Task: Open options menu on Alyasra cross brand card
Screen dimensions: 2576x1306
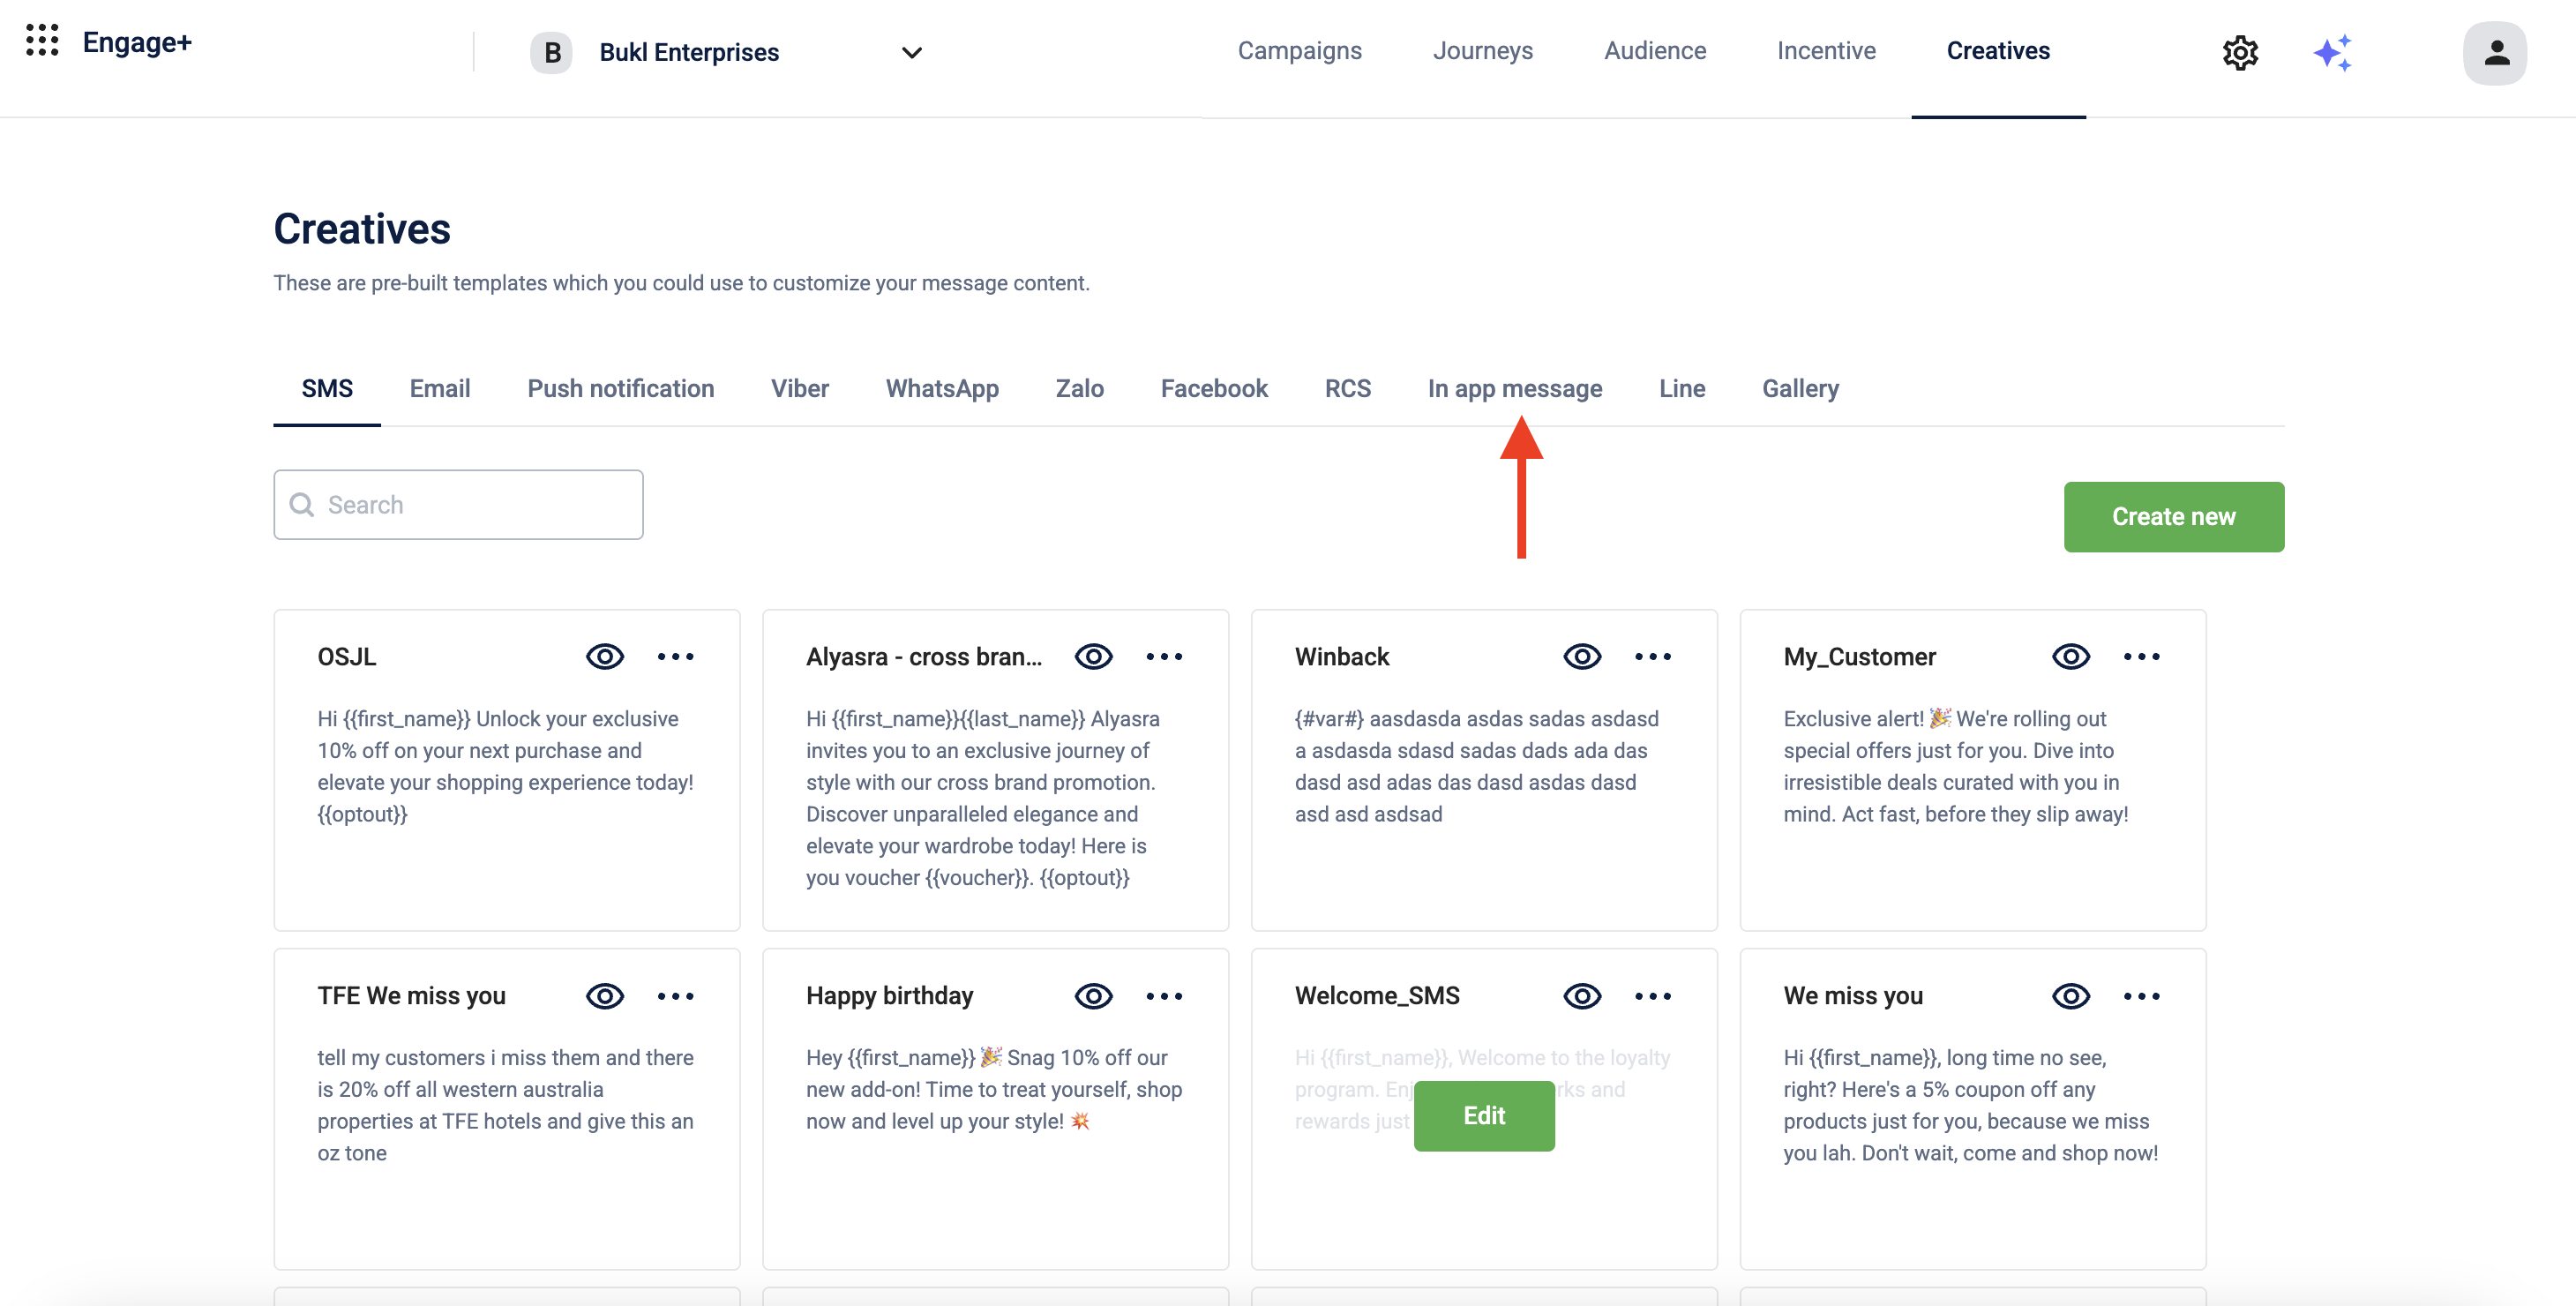Action: click(1164, 657)
